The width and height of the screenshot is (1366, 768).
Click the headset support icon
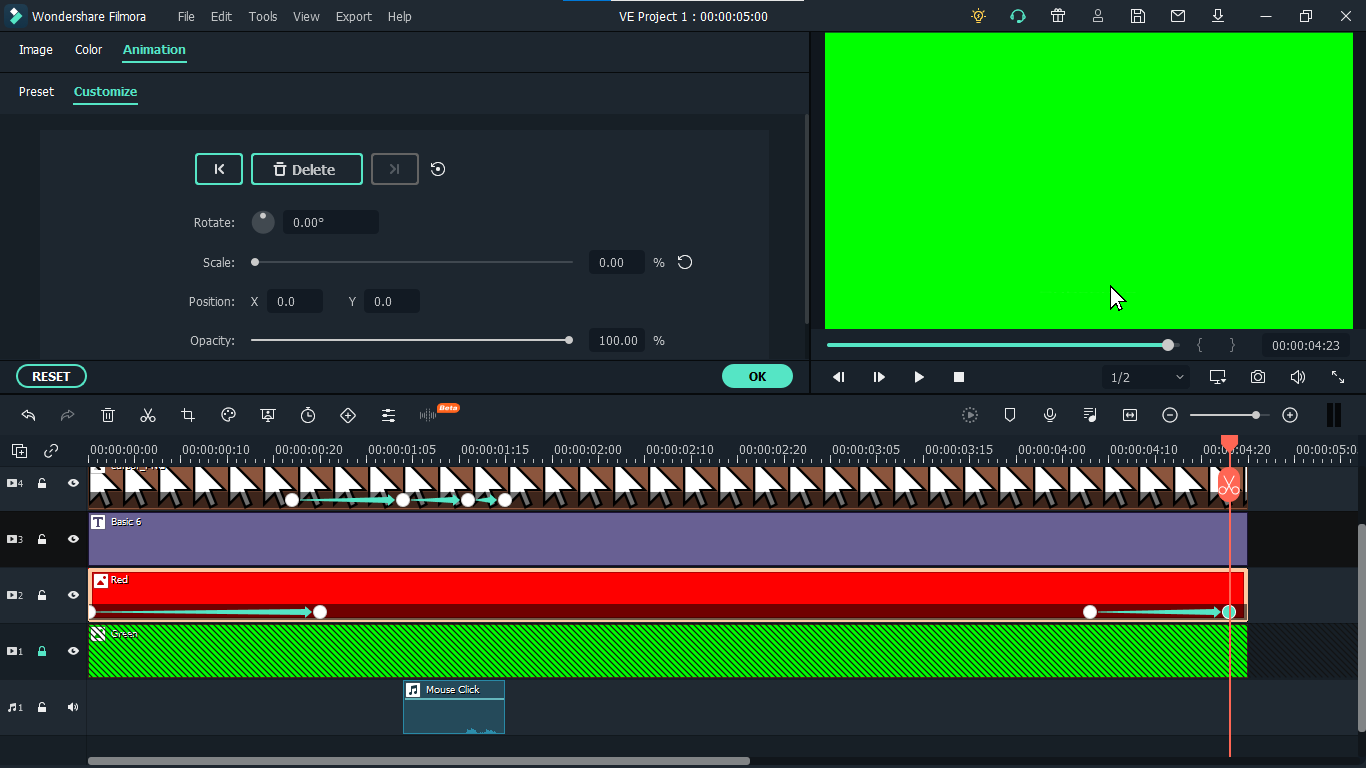[x=1018, y=16]
